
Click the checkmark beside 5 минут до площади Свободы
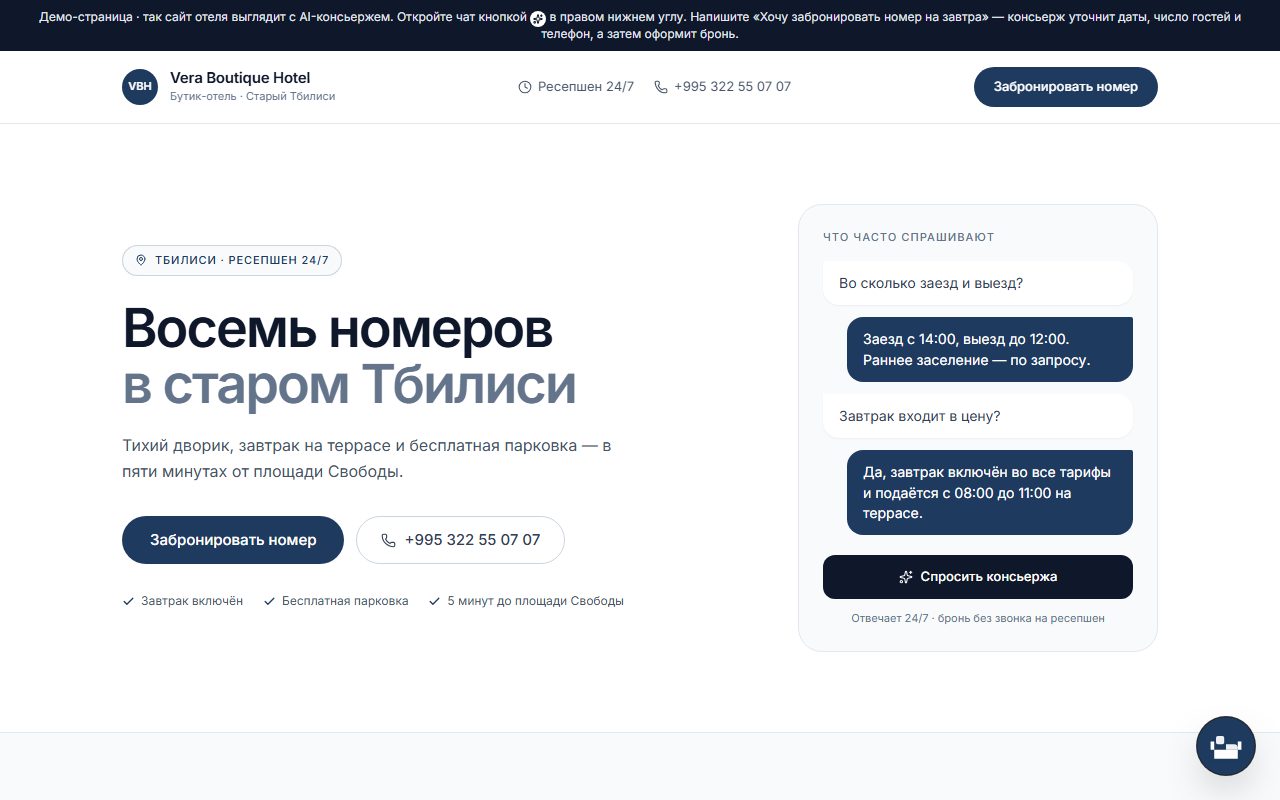434,601
